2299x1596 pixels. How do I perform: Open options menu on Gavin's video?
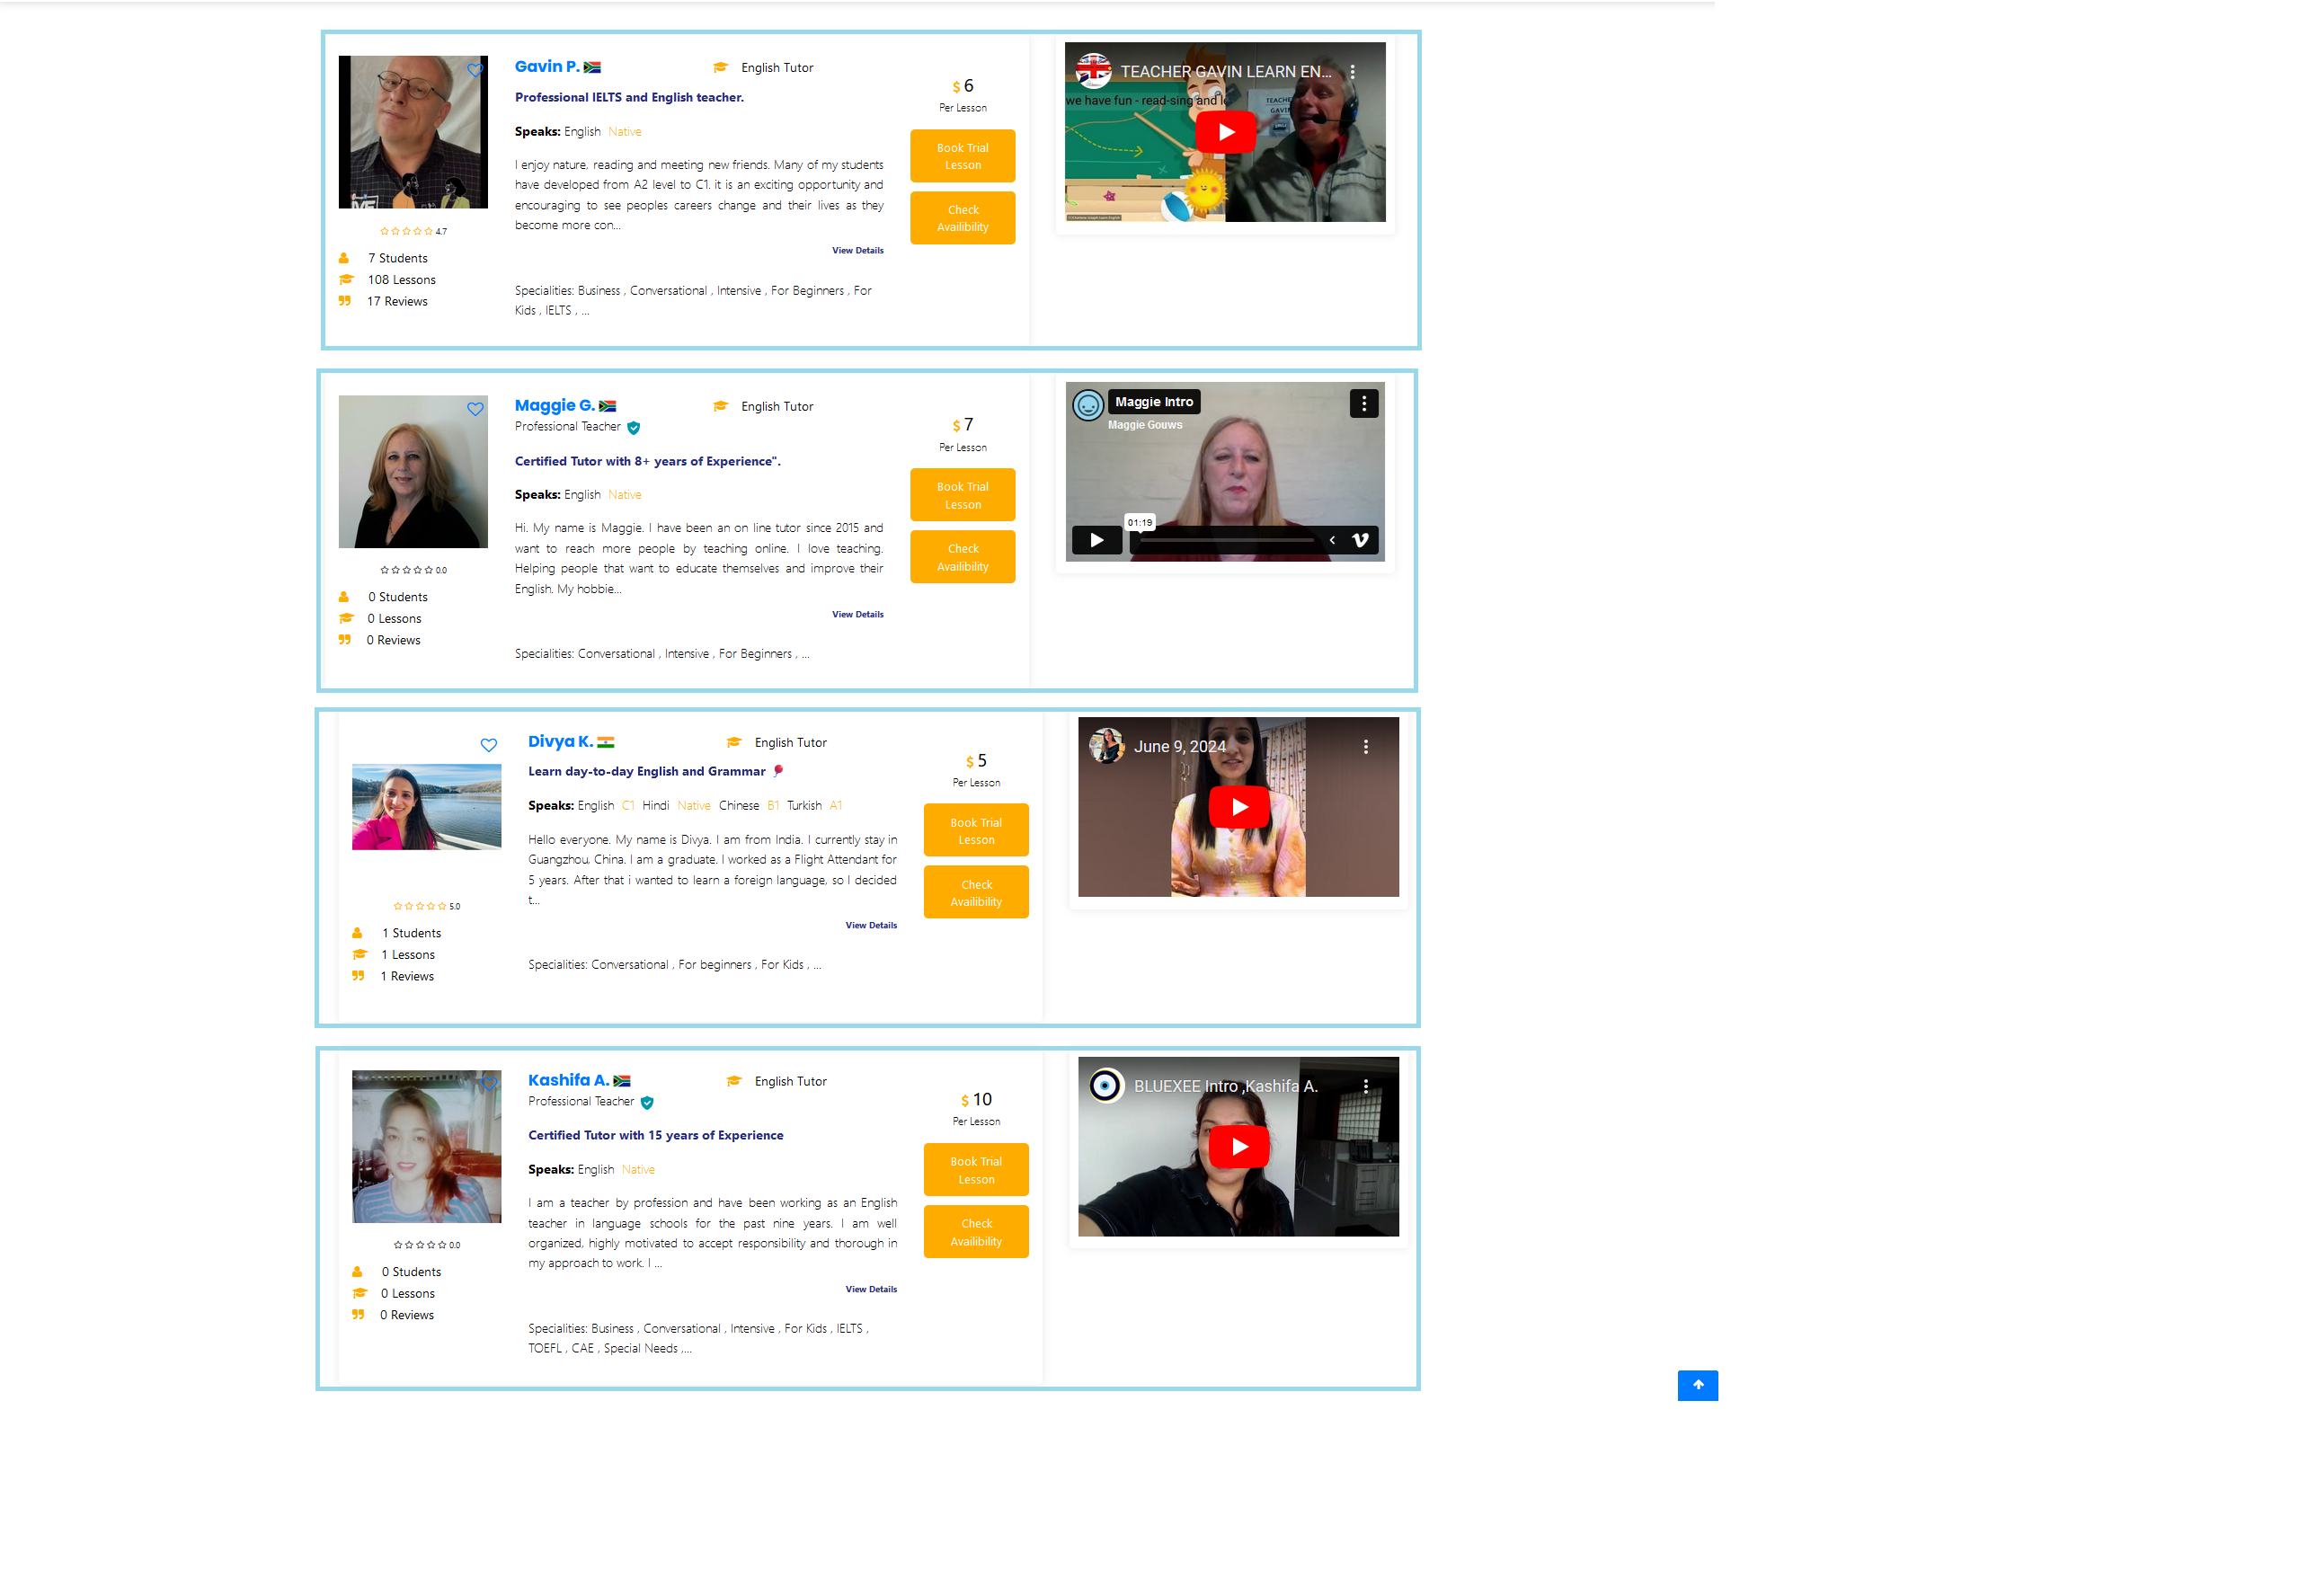[x=1352, y=72]
